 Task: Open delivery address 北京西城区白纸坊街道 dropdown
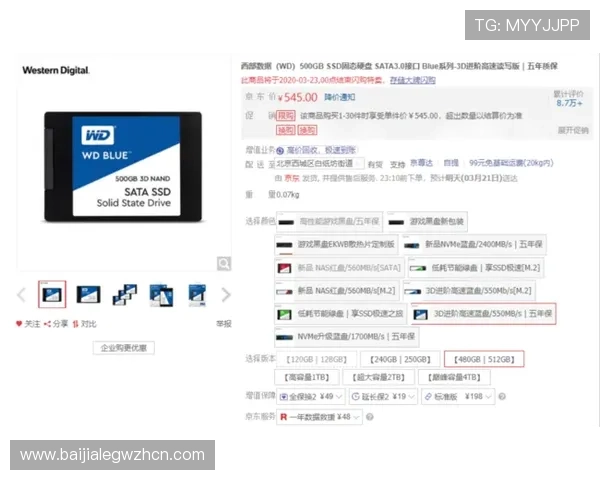coord(319,164)
